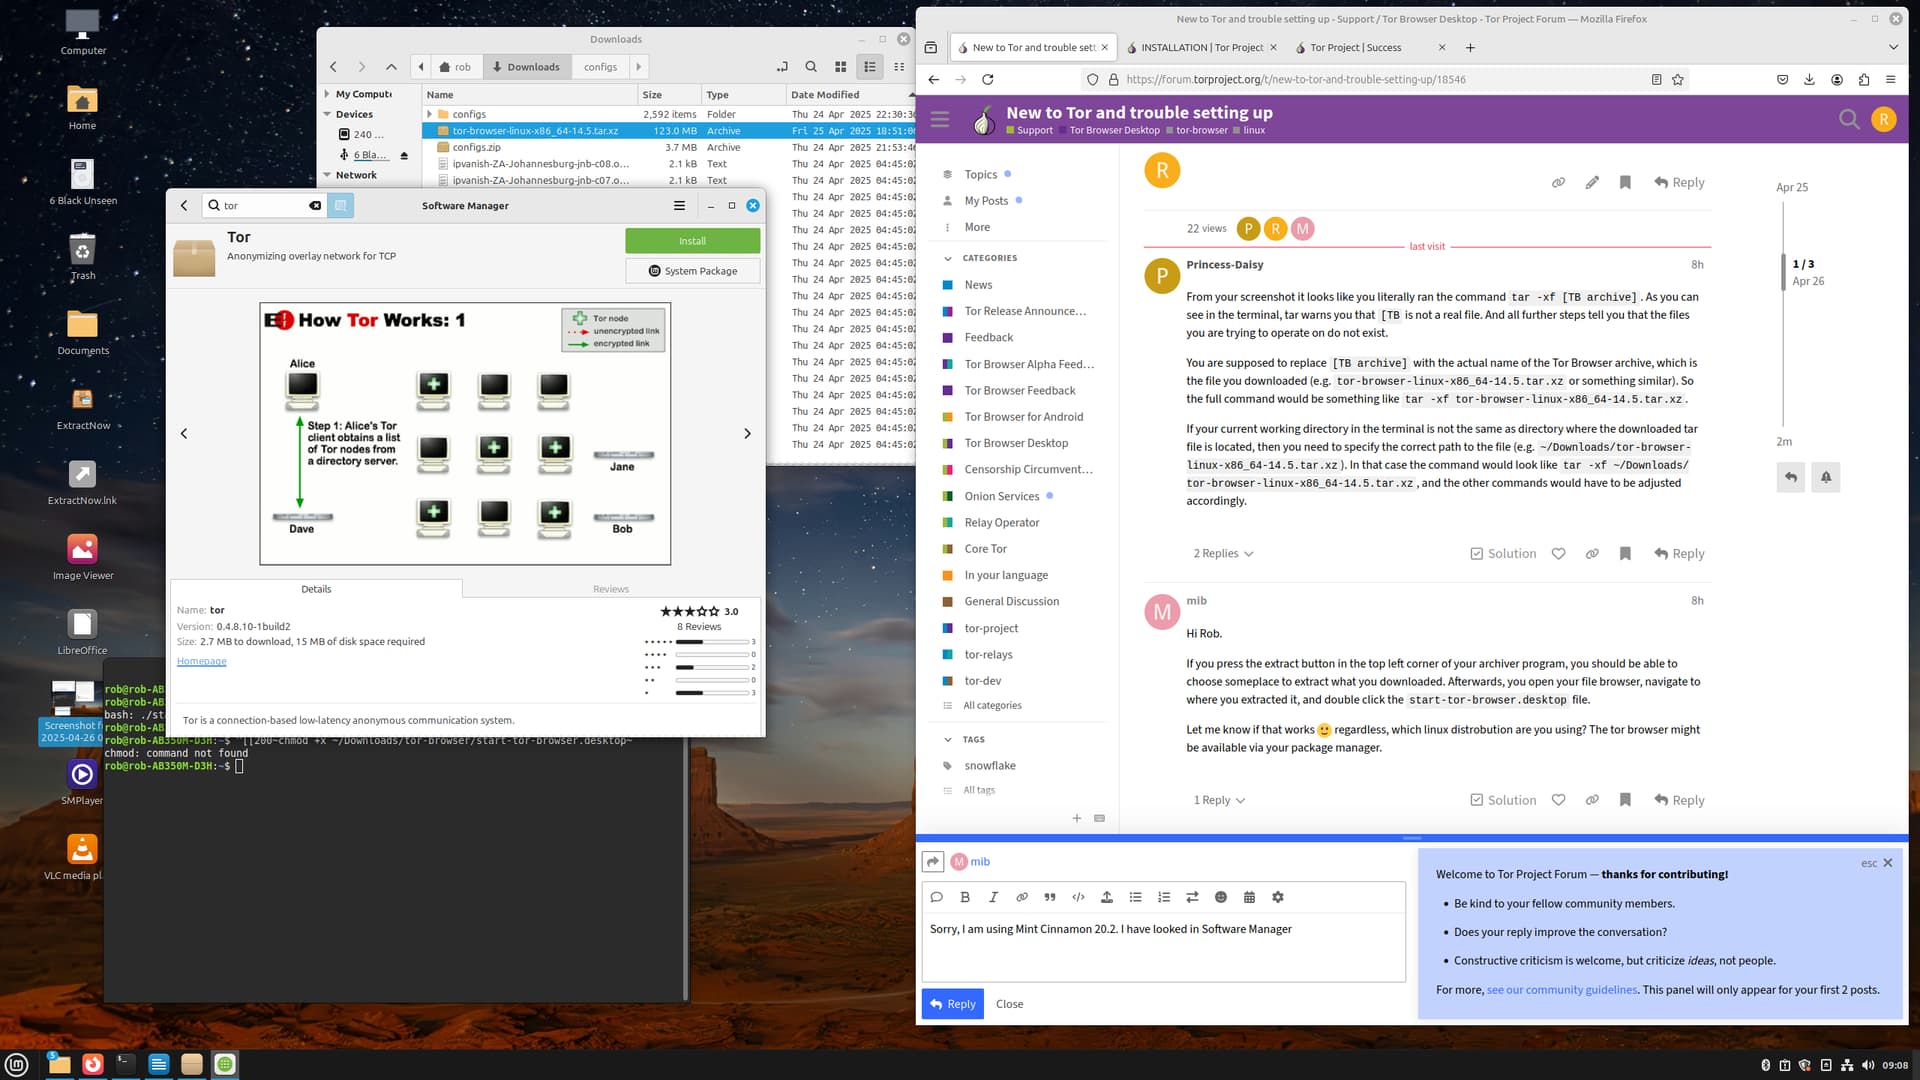Open the Tor Browser Desktop category

point(1016,443)
